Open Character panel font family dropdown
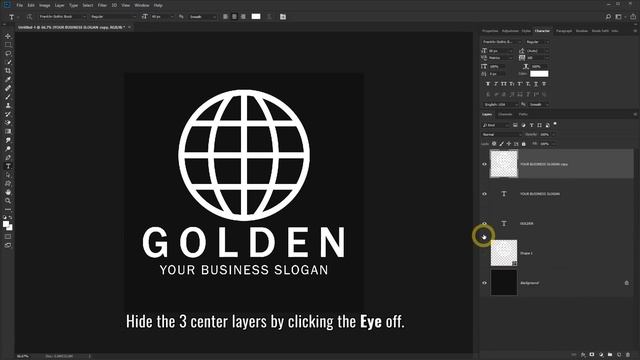 (501, 42)
